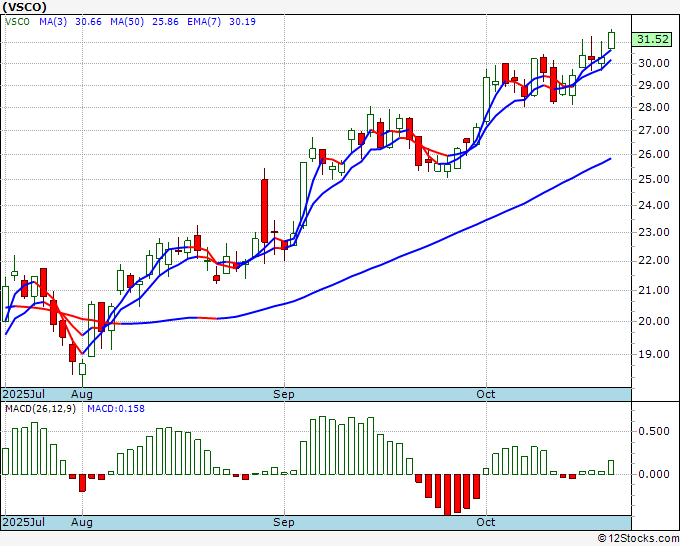The height and width of the screenshot is (546, 680).
Task: Click the EMA(7) value 30.19
Action: tap(242, 21)
